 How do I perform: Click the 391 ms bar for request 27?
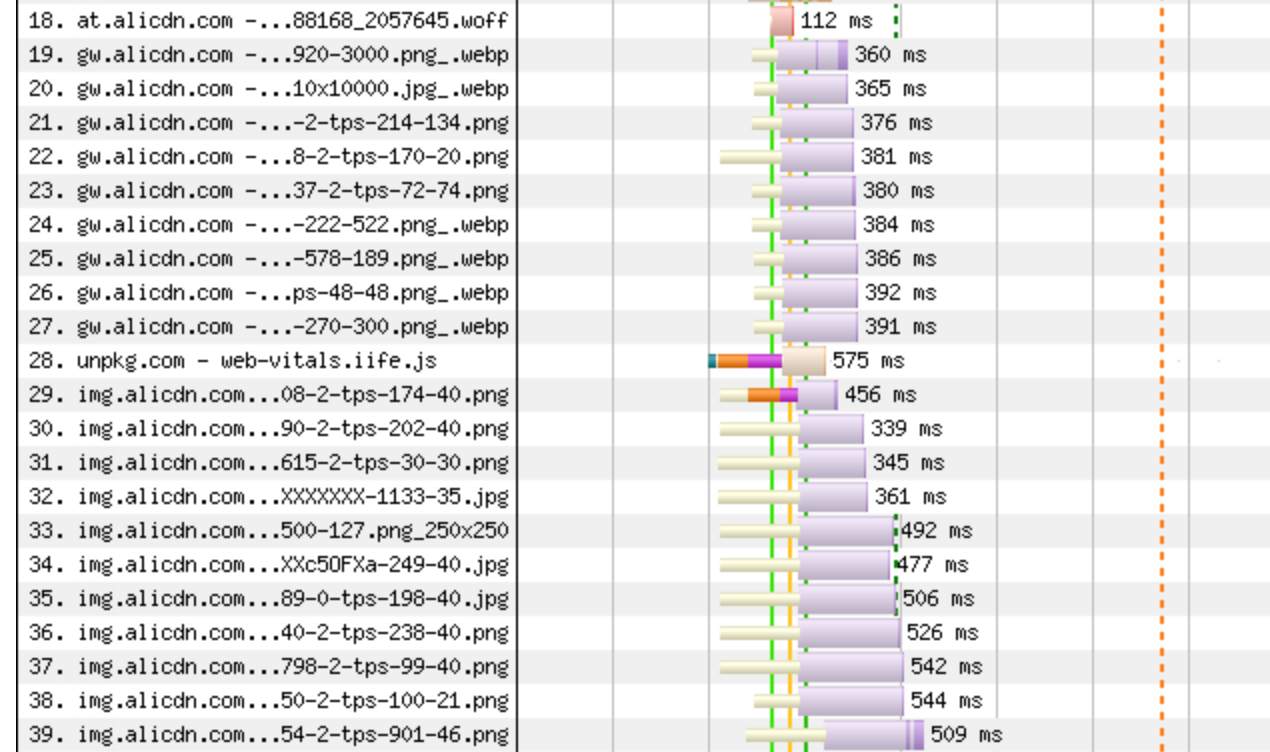[x=806, y=326]
